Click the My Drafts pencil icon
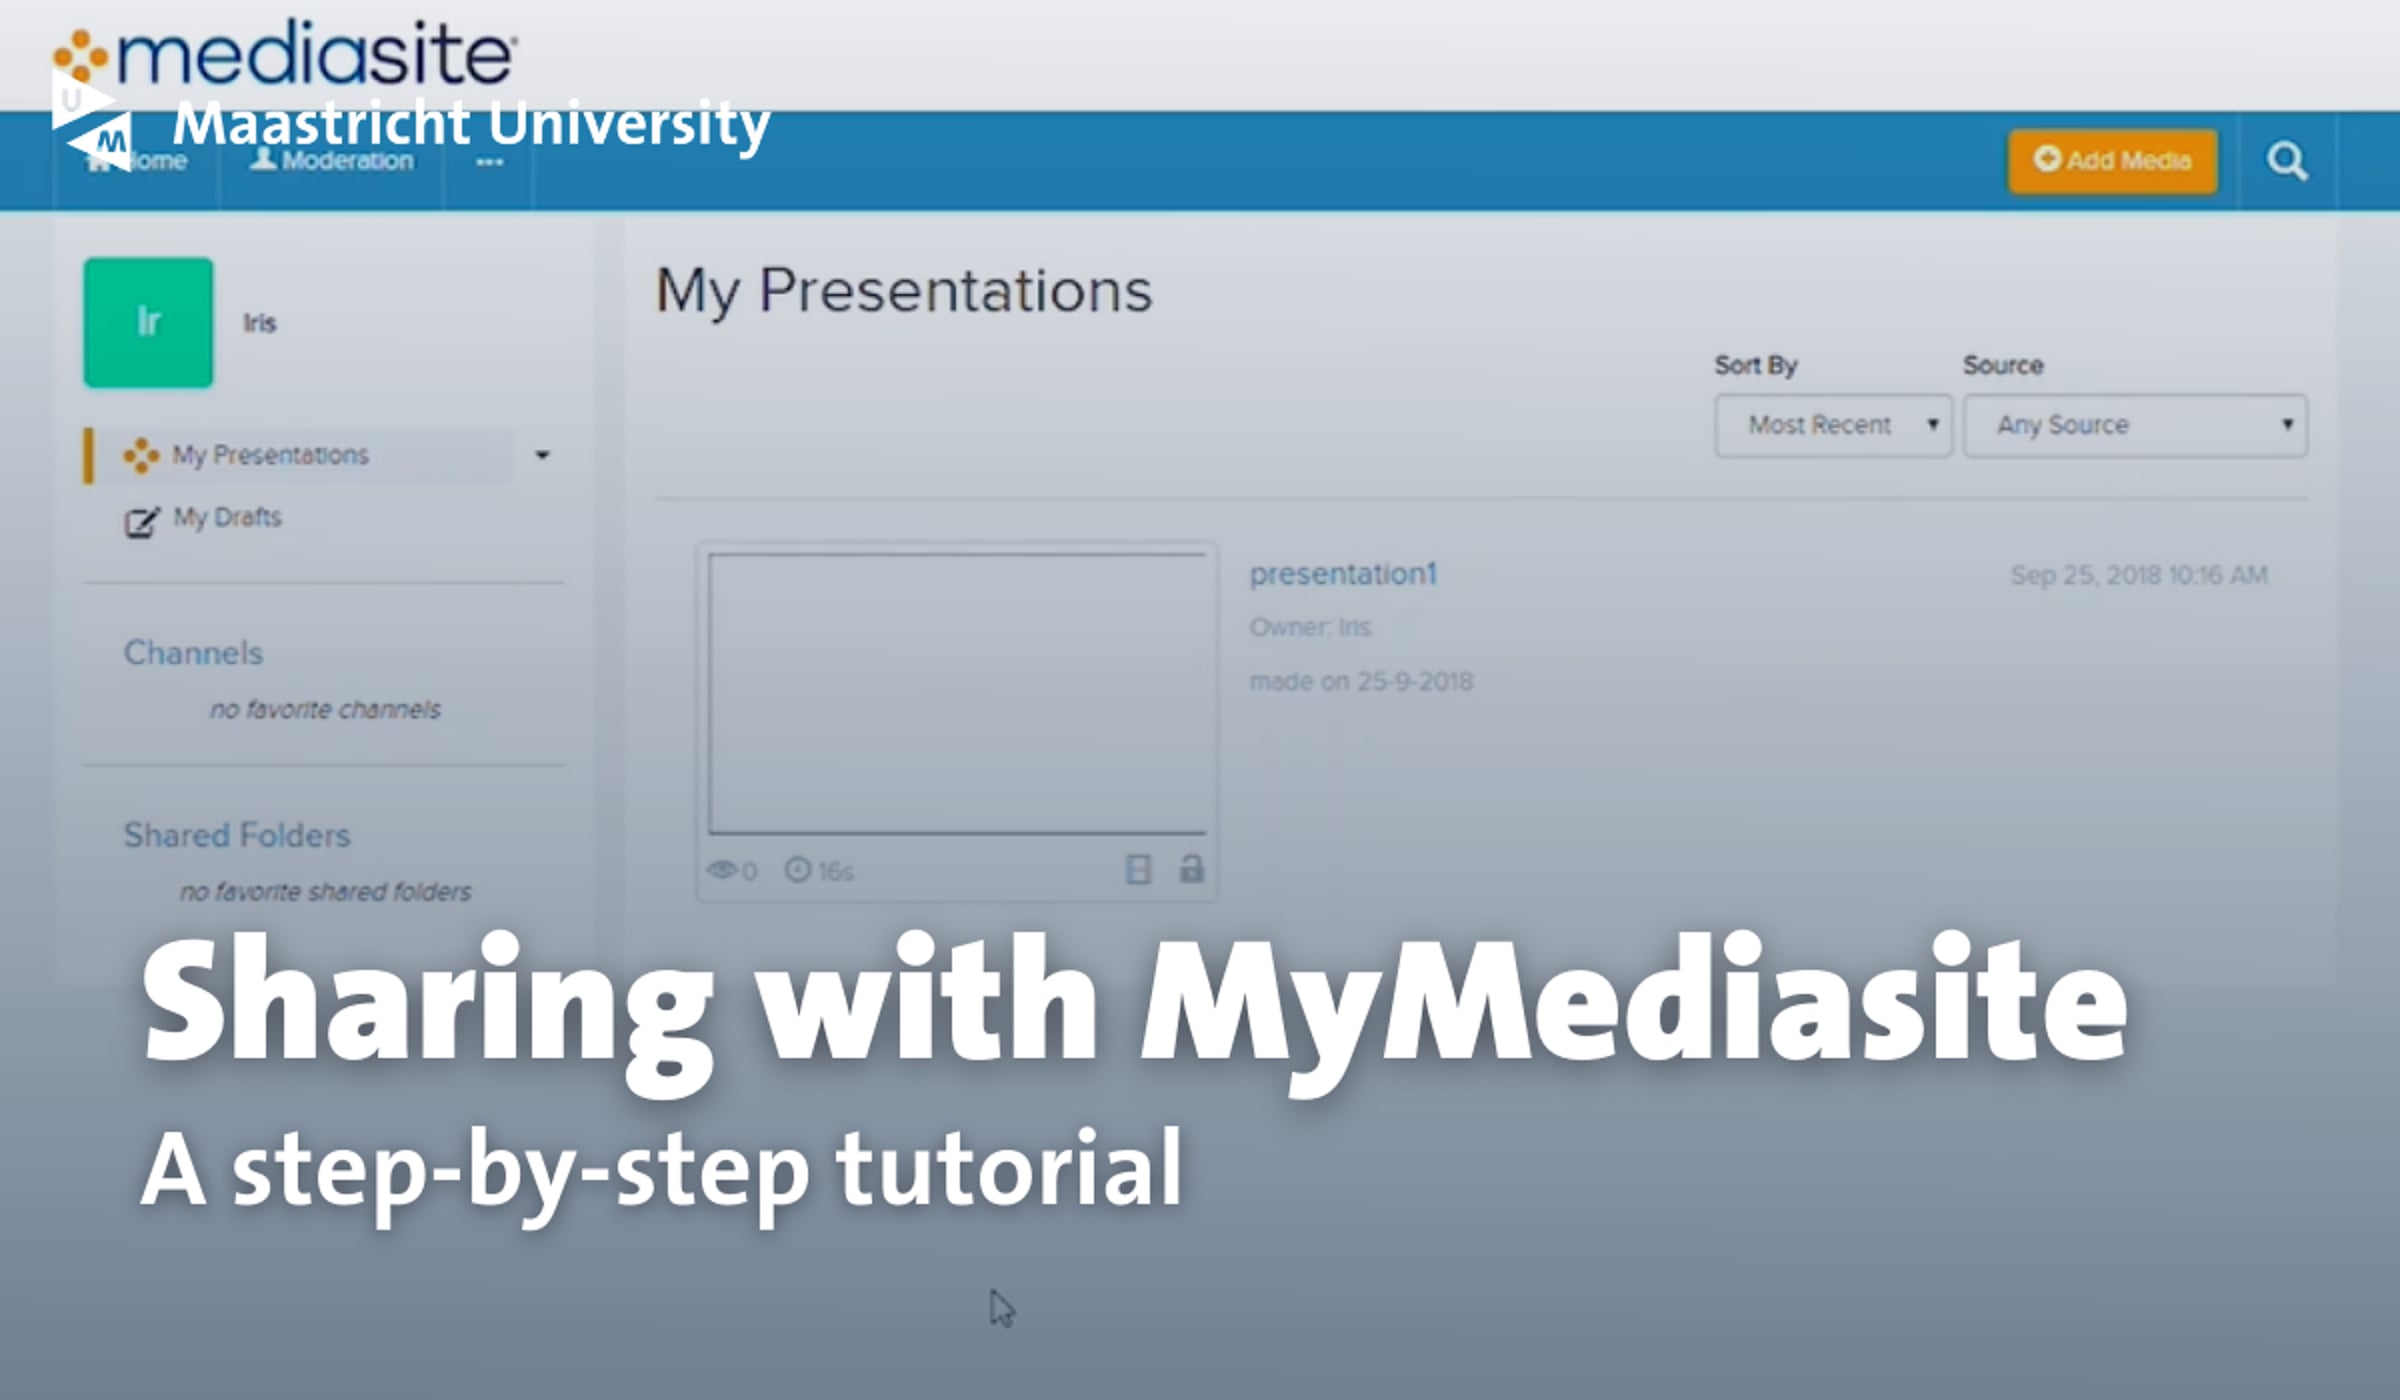Screen dimensions: 2400x1400 coord(141,522)
